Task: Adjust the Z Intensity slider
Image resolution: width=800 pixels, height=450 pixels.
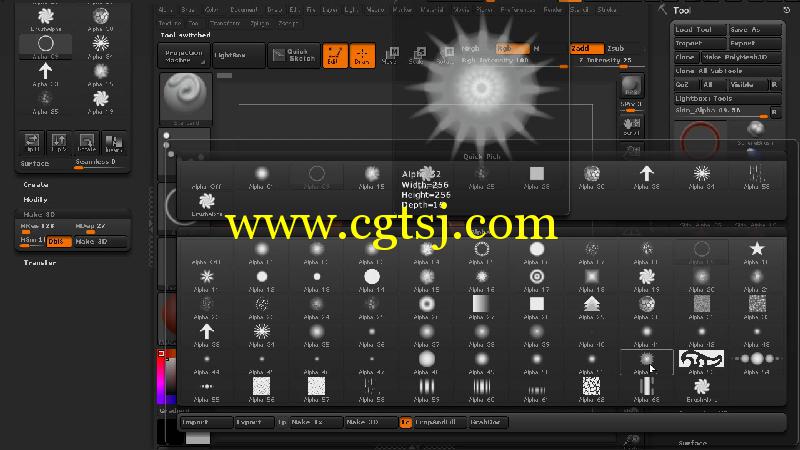Action: [x=610, y=61]
